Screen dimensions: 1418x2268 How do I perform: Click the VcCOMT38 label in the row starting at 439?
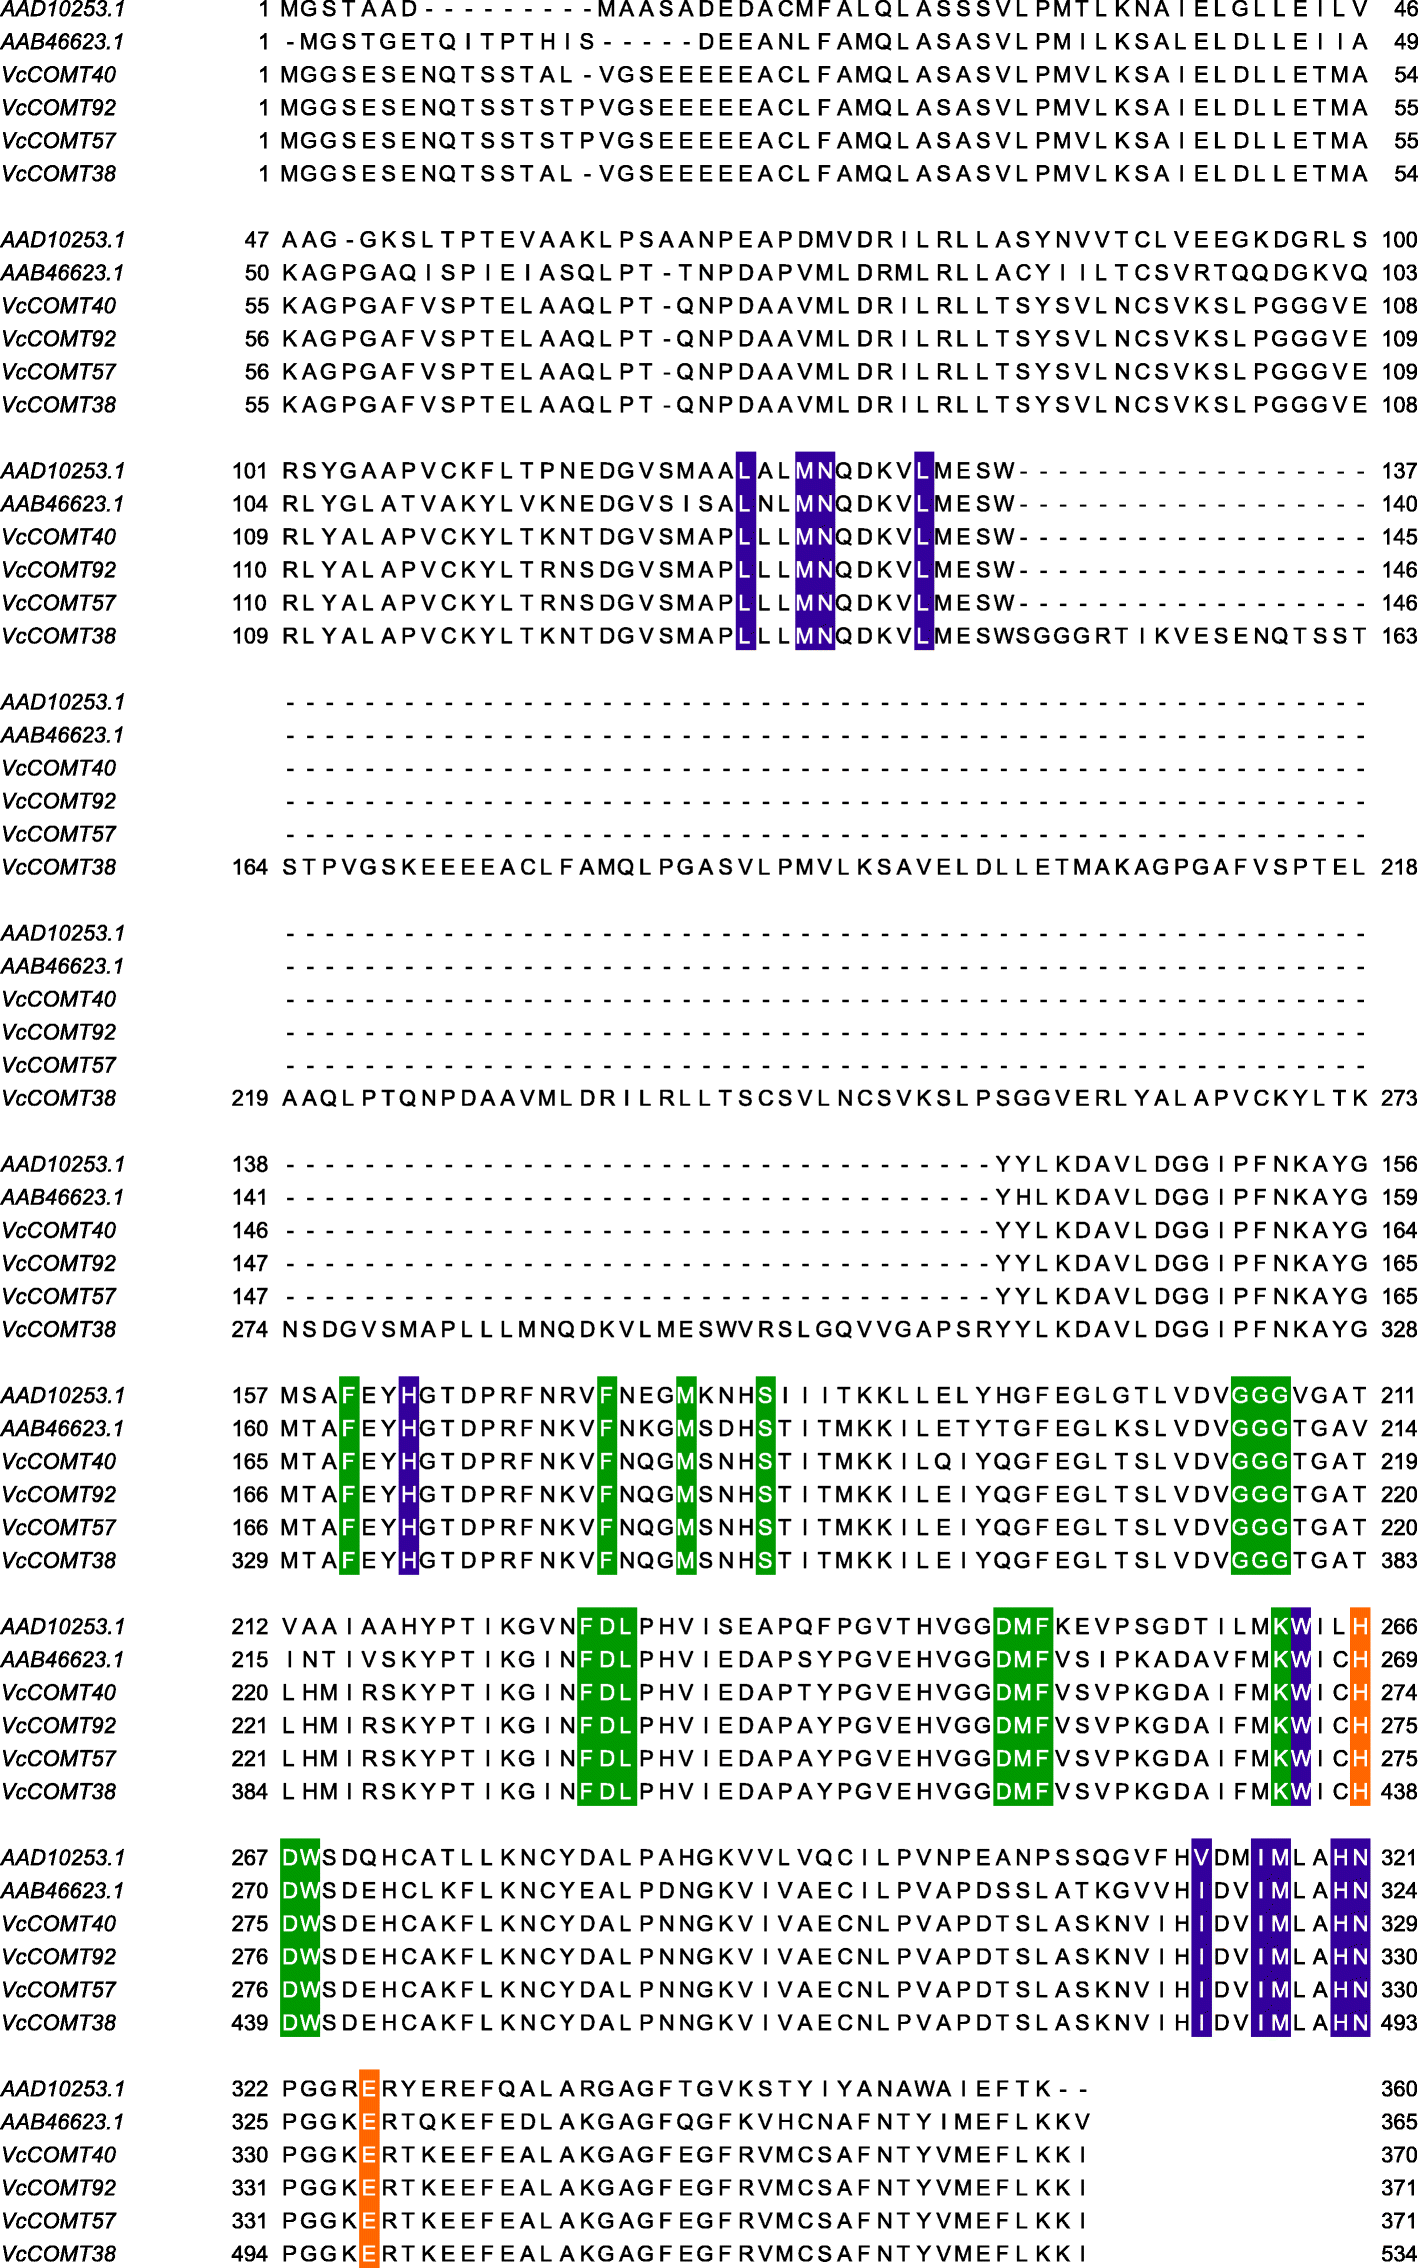(58, 2022)
